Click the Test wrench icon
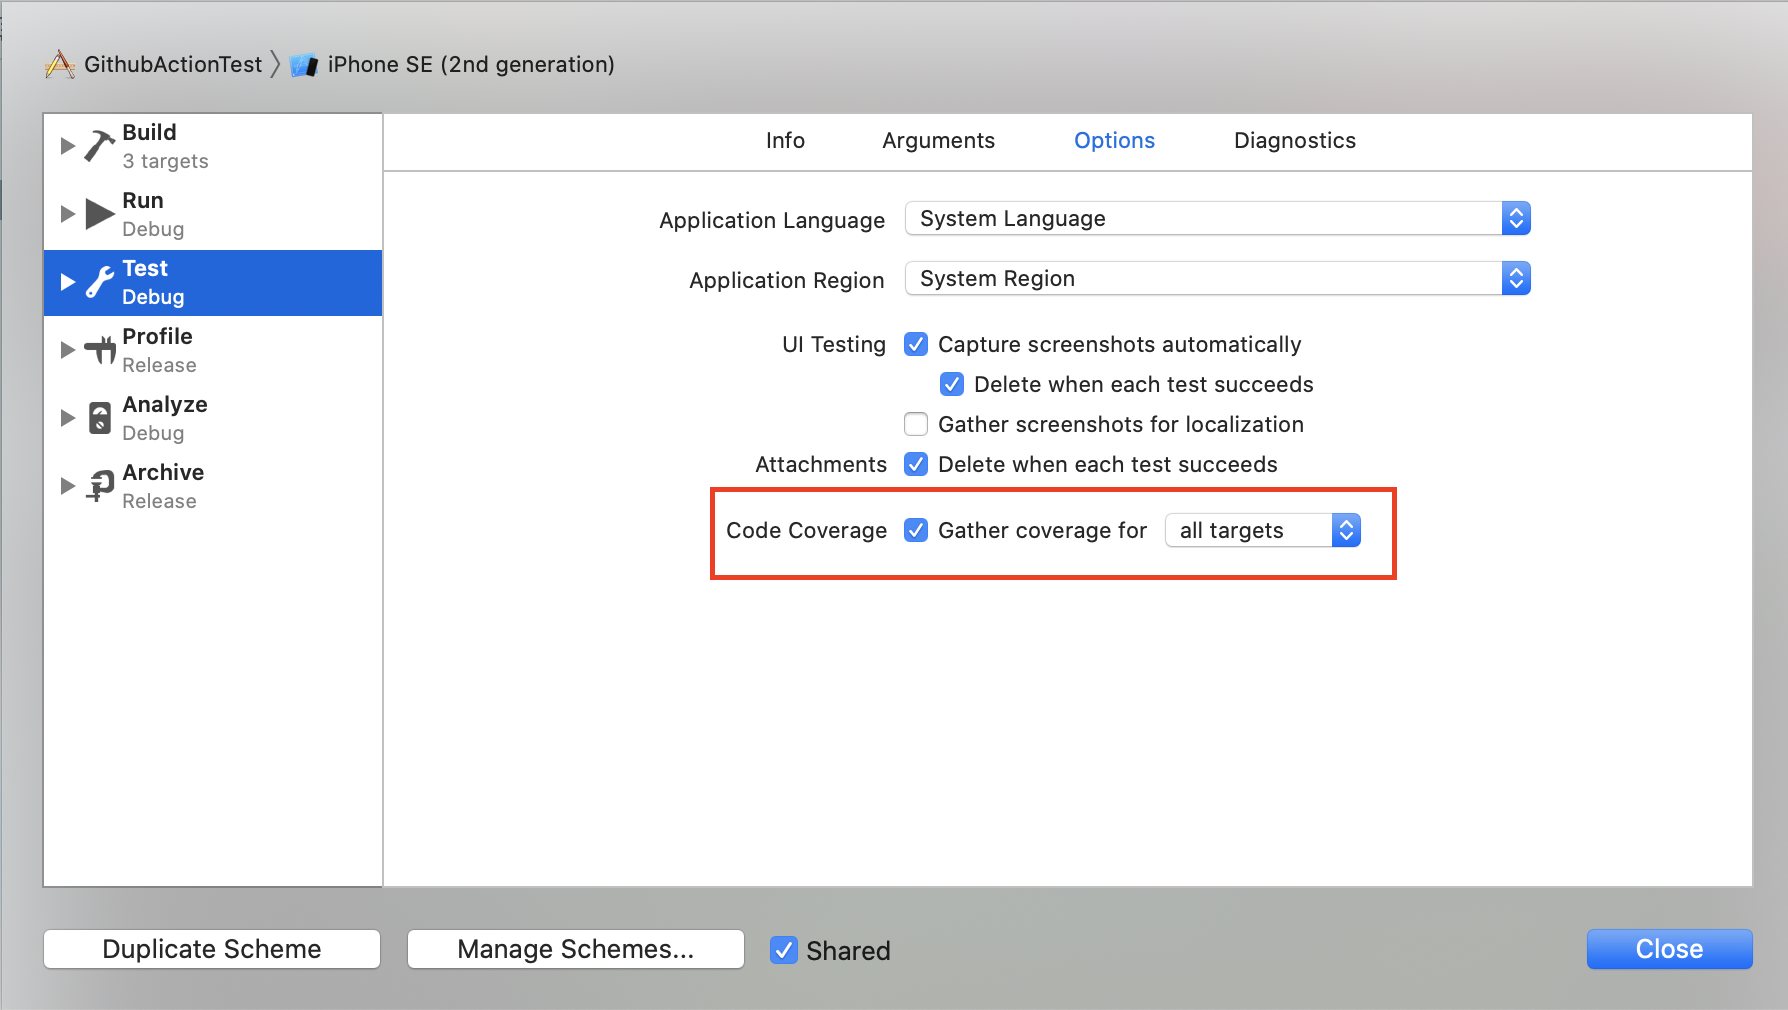This screenshot has width=1788, height=1010. 100,282
